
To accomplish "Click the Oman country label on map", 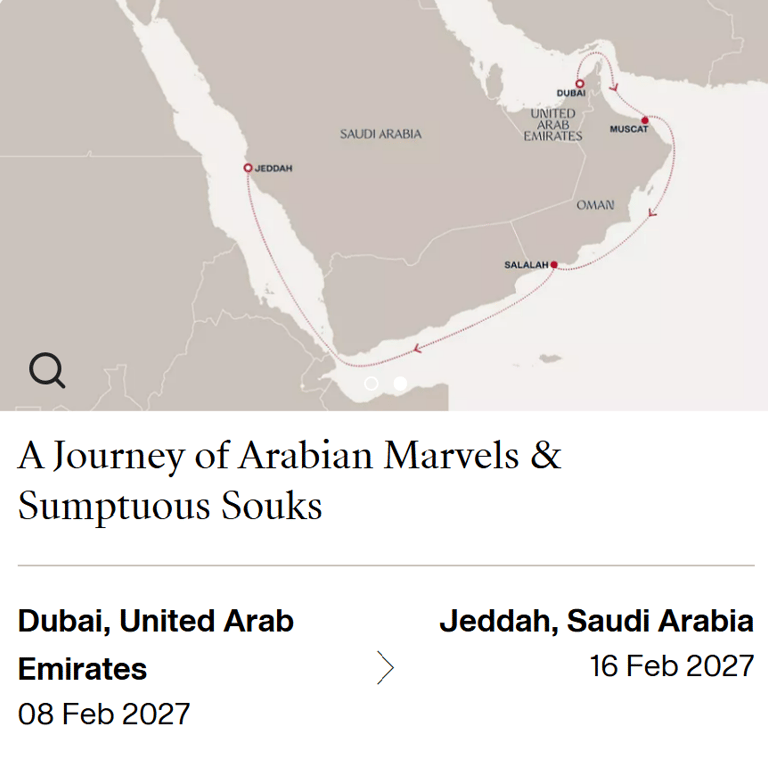I will pos(595,205).
